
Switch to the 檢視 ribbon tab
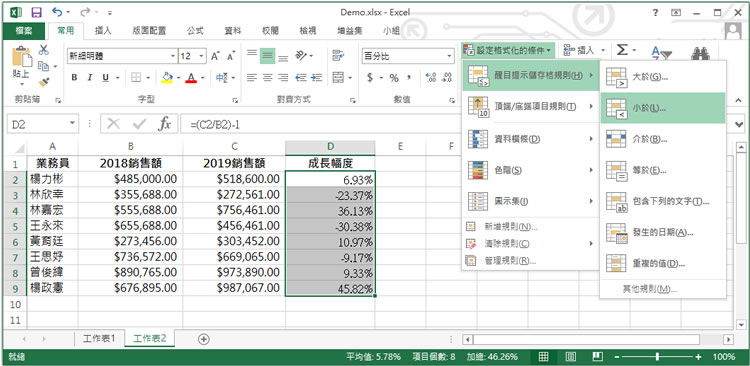tap(308, 31)
